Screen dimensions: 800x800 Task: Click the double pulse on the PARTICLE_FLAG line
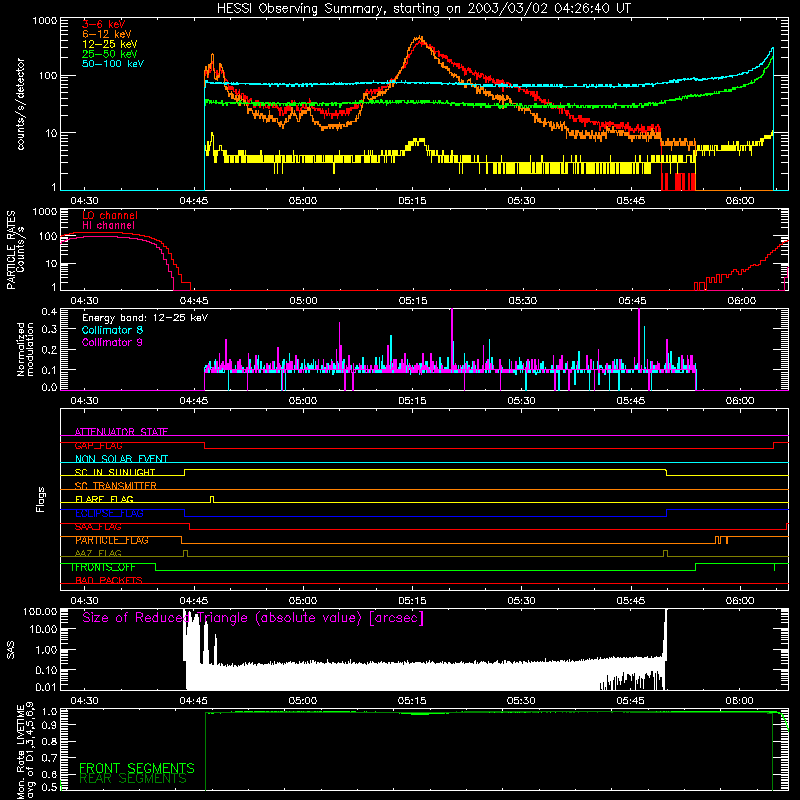[x=721, y=540]
